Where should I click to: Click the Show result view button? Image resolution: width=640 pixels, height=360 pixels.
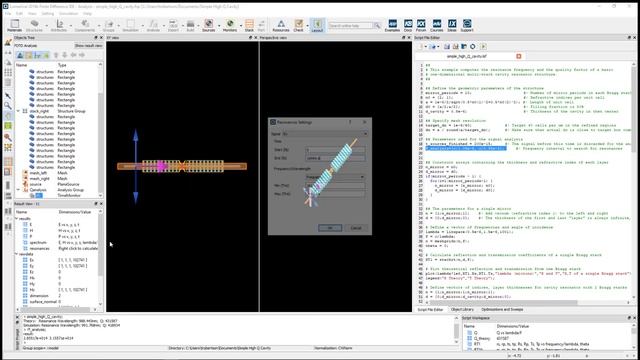tap(88, 46)
